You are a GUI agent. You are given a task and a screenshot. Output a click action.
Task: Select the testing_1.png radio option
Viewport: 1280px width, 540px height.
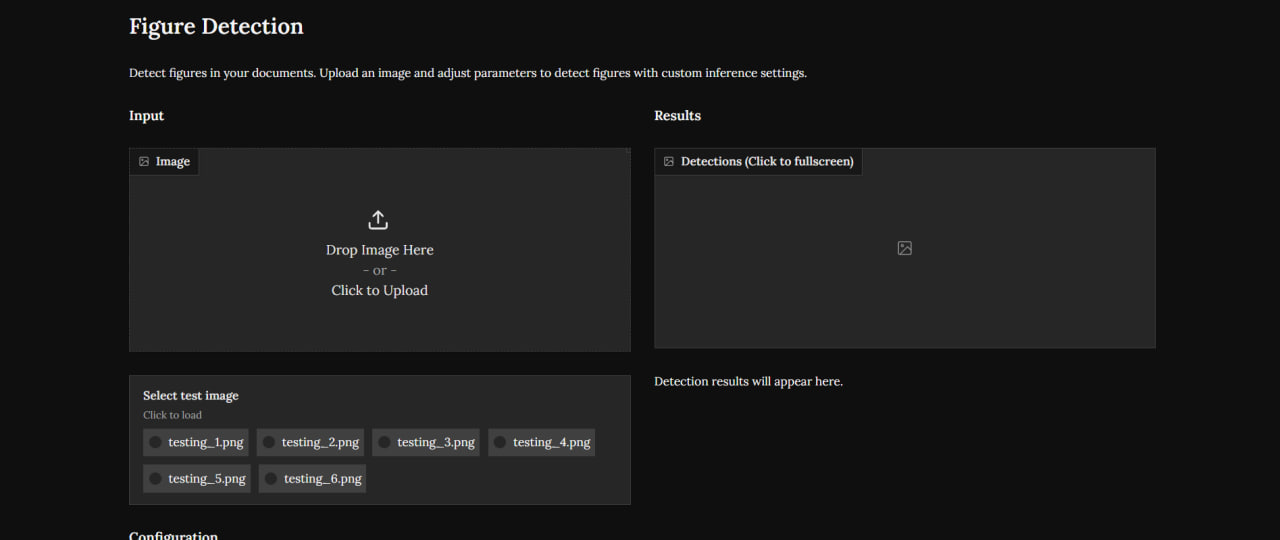pos(196,442)
